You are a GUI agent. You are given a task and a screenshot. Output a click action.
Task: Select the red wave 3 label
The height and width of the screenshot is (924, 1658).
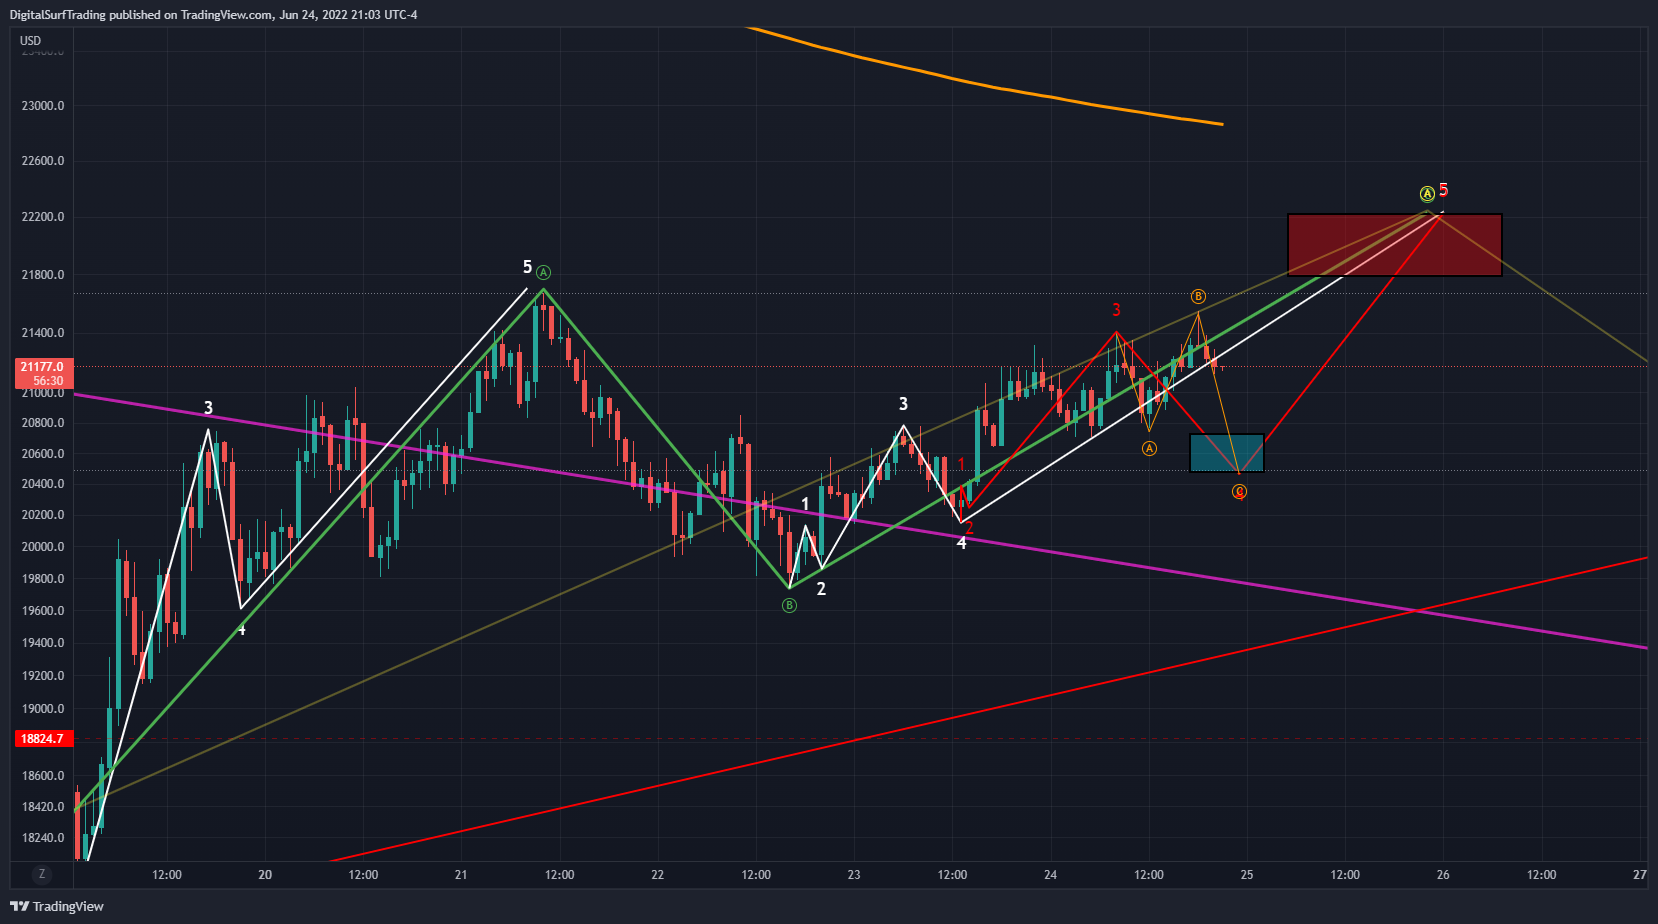1116,310
